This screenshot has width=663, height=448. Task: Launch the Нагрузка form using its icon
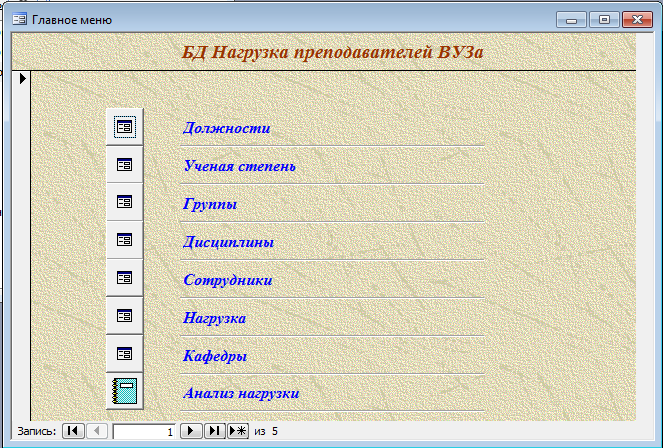point(124,316)
